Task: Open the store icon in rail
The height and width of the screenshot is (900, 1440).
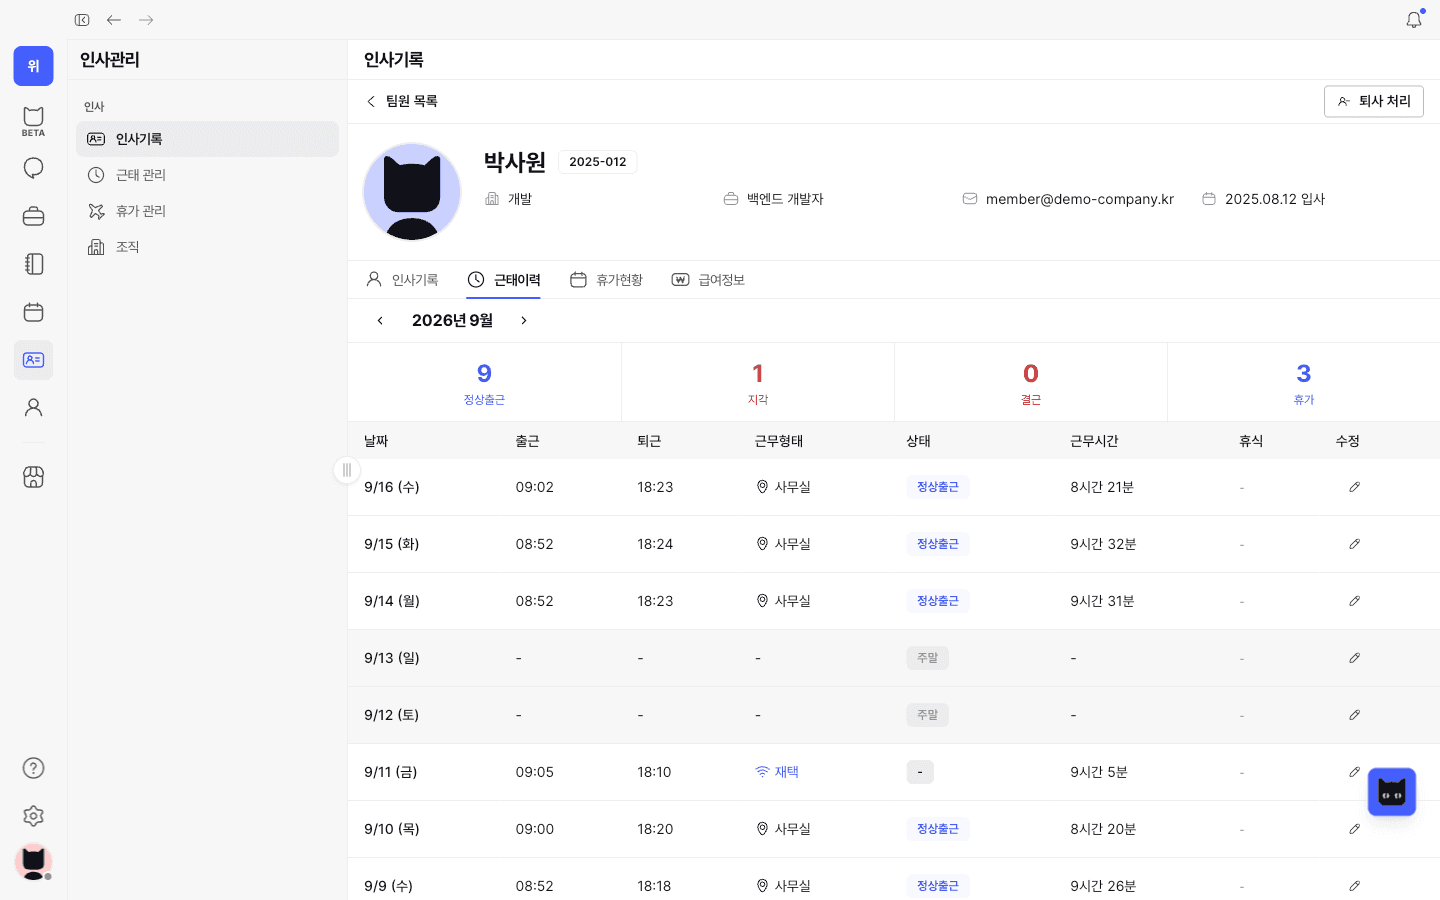Action: 33,477
